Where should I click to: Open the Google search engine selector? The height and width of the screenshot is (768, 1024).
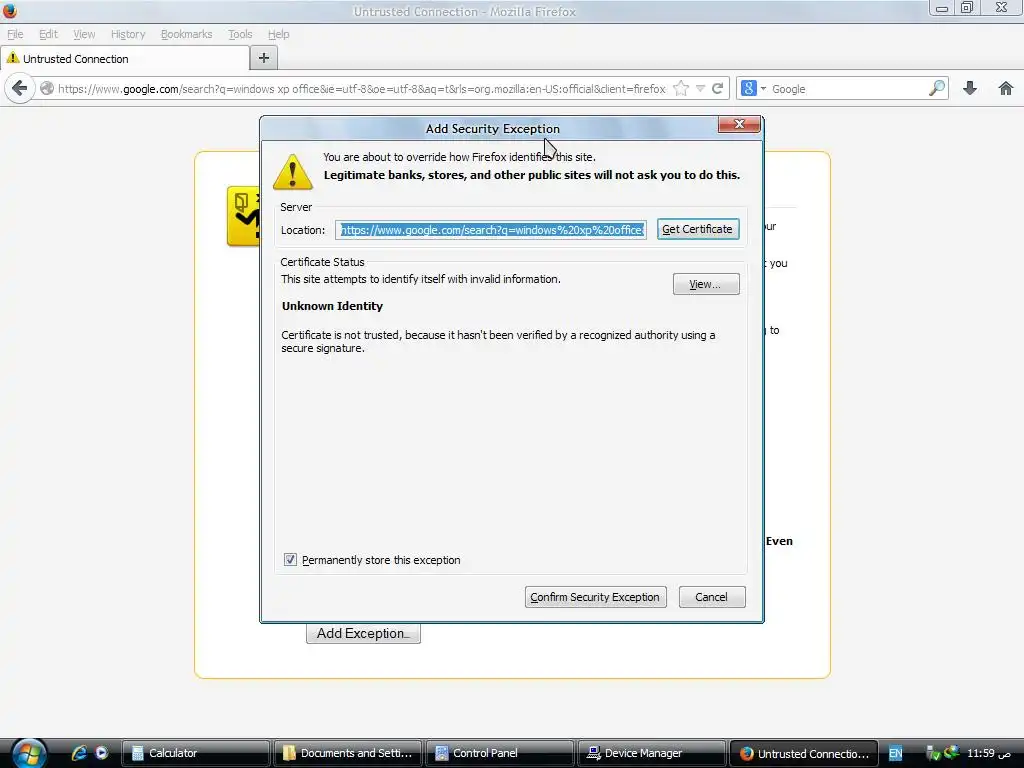pyautogui.click(x=753, y=88)
